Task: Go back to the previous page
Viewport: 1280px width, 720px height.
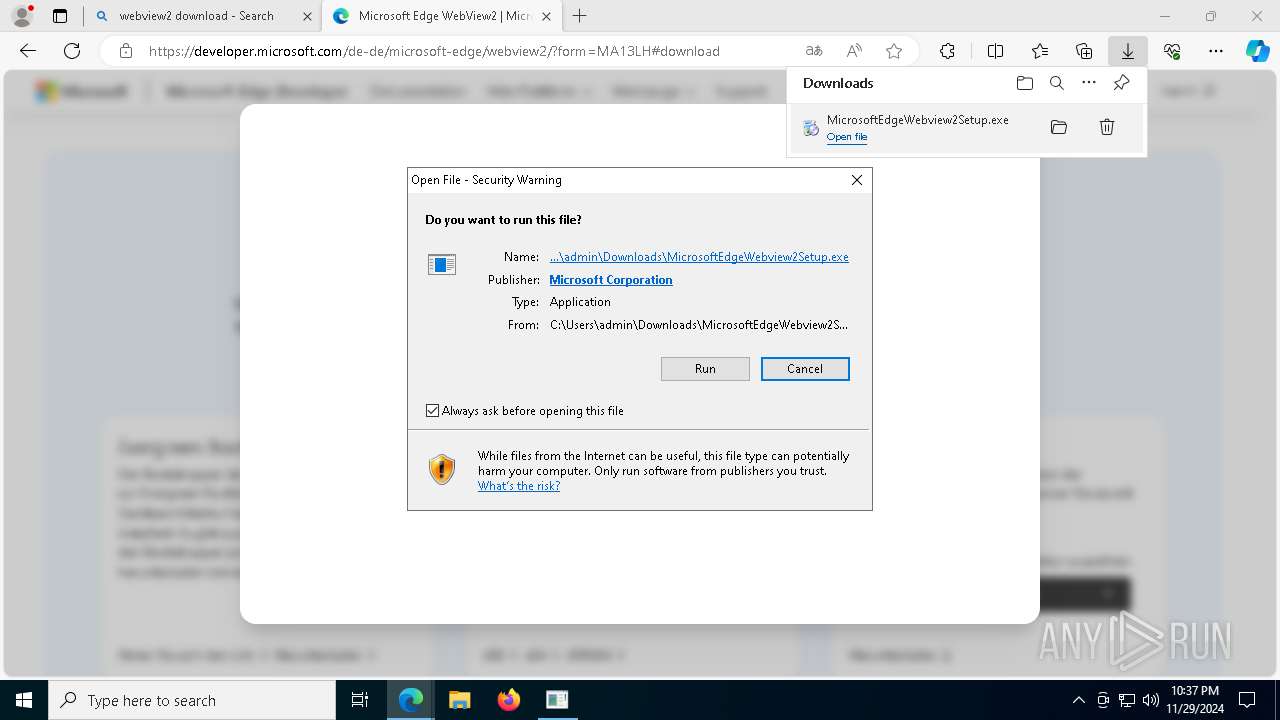Action: [x=28, y=51]
